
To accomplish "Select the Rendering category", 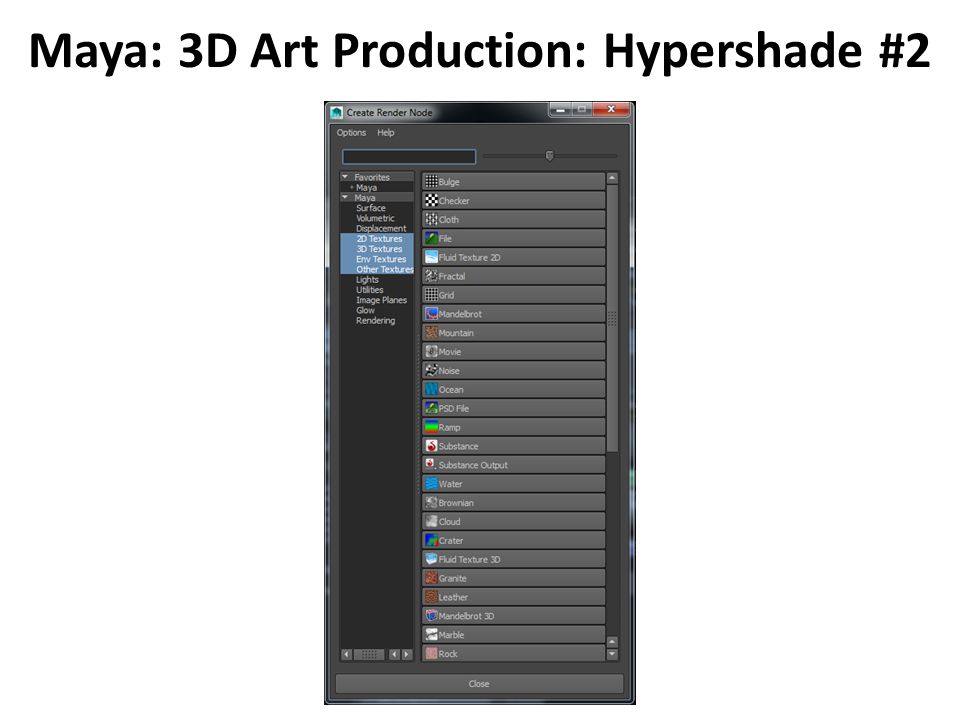I will click(375, 321).
